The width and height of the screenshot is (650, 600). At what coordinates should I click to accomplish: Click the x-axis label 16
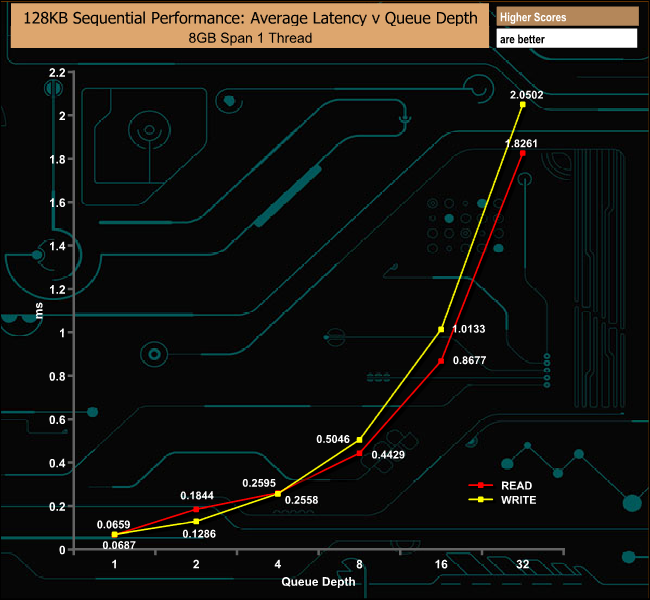tap(441, 564)
